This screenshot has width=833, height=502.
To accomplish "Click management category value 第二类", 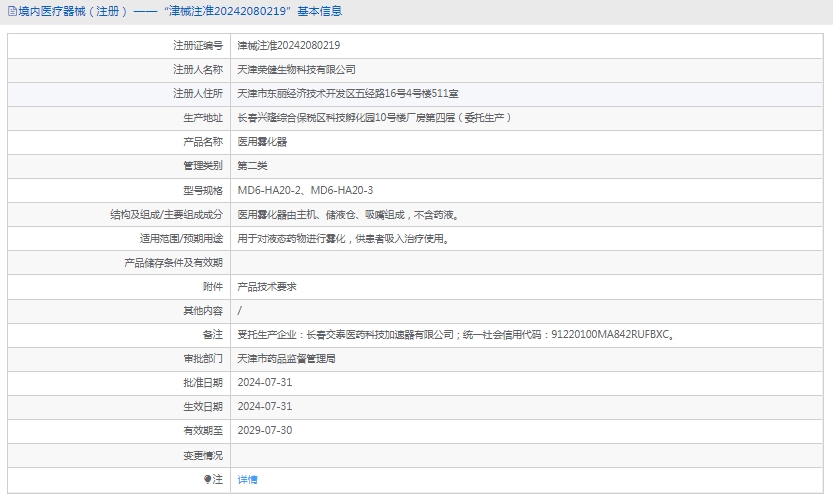I will coord(252,166).
